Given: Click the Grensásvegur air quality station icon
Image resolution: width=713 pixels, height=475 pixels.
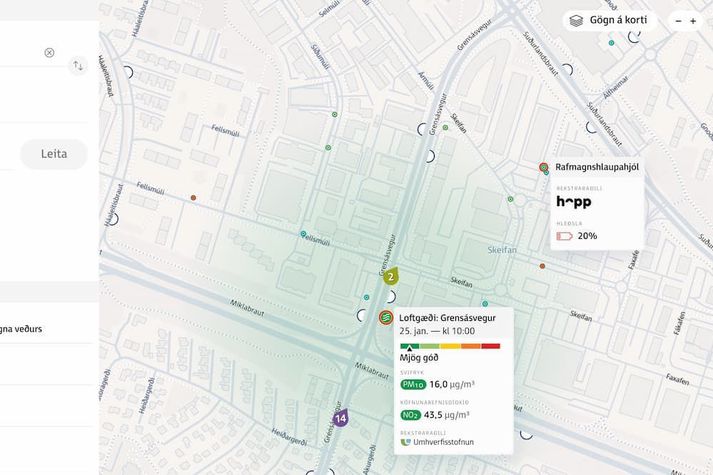Looking at the screenshot, I should point(386,317).
